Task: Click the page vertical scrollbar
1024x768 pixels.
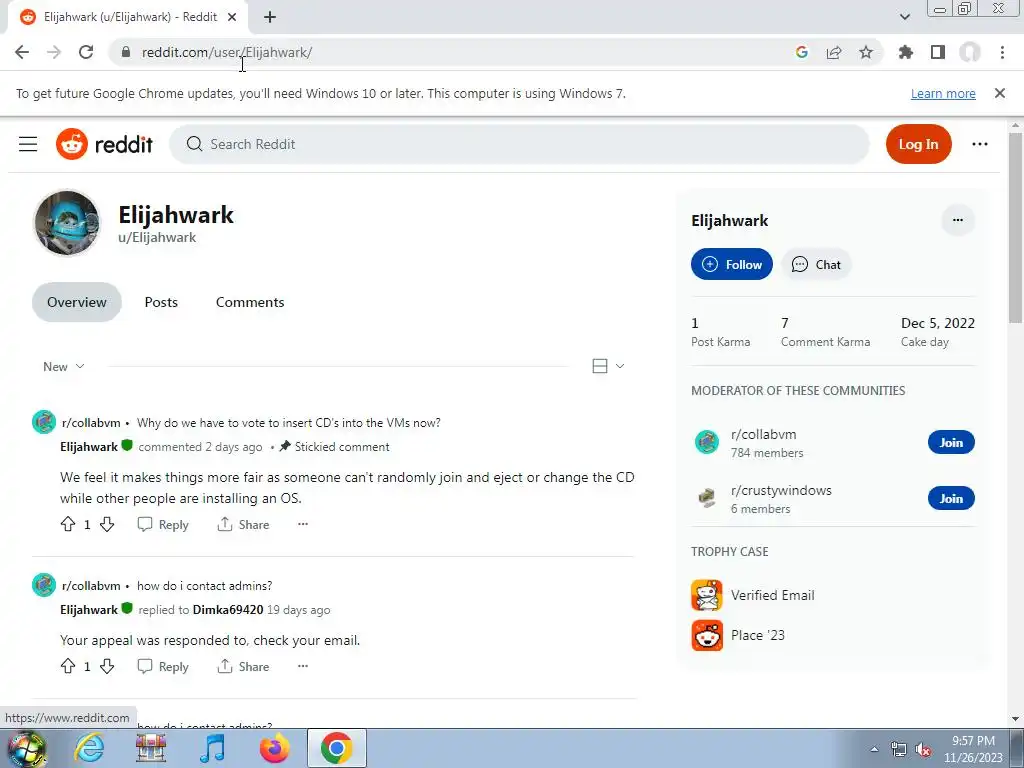Action: point(1015,227)
